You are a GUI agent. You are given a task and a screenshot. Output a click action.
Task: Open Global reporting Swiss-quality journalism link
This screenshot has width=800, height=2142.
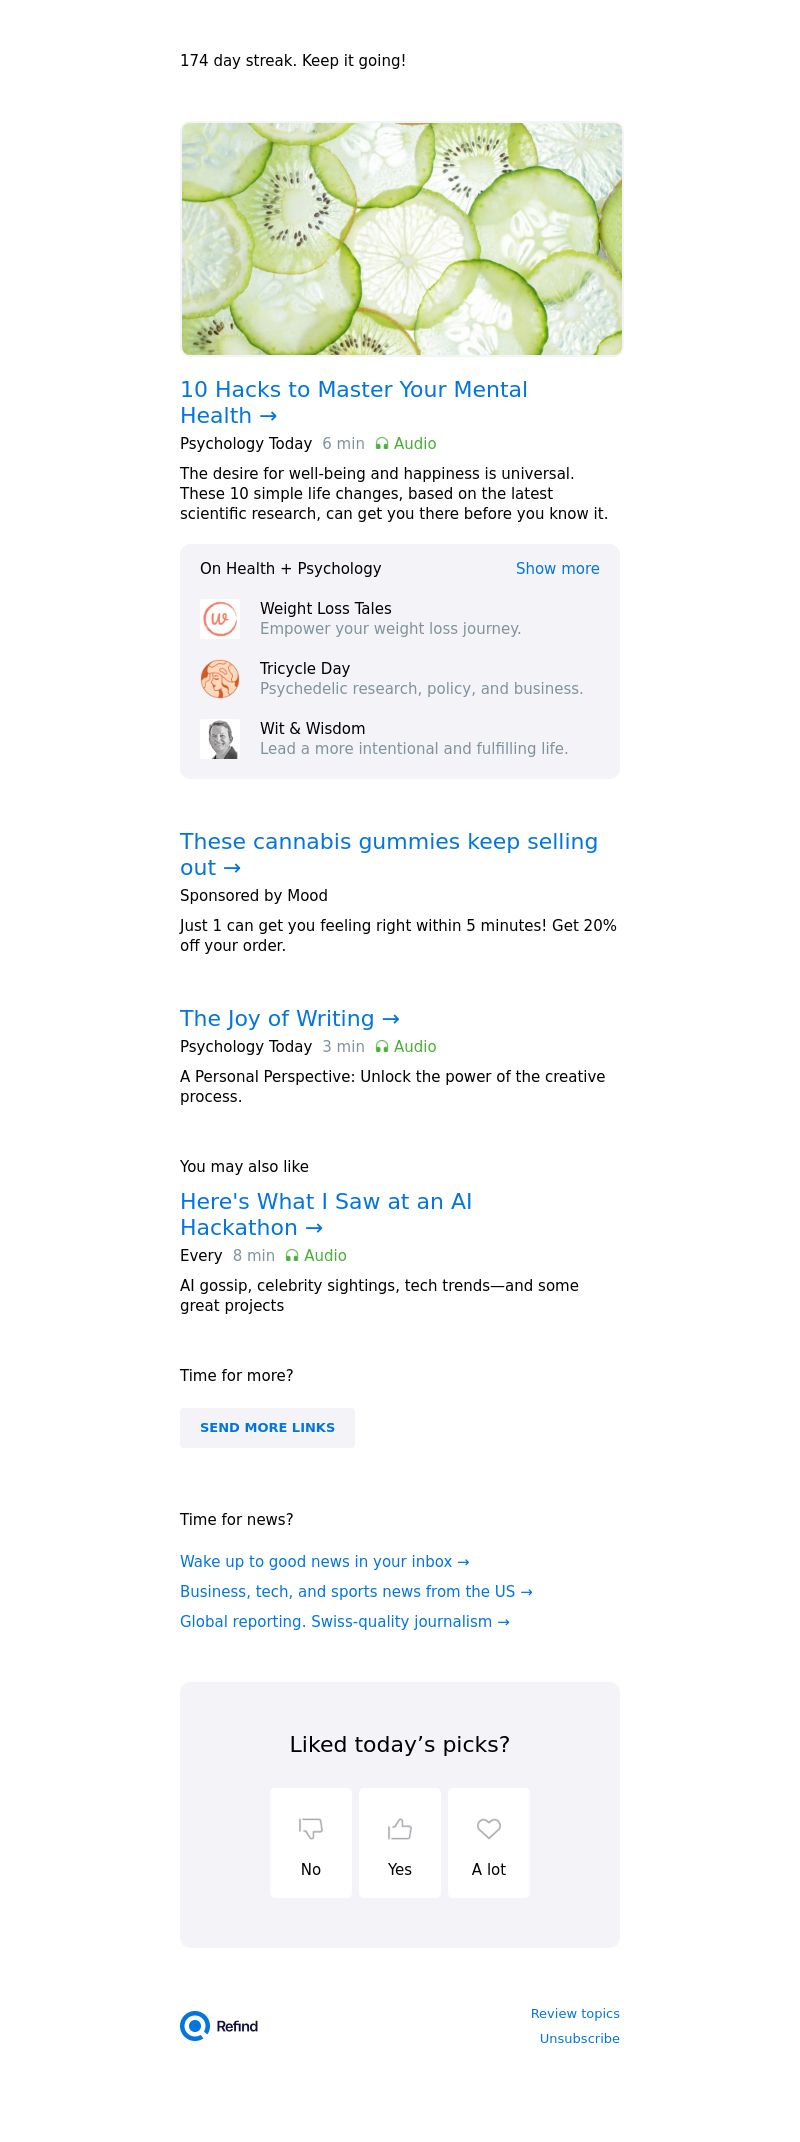pos(344,1622)
